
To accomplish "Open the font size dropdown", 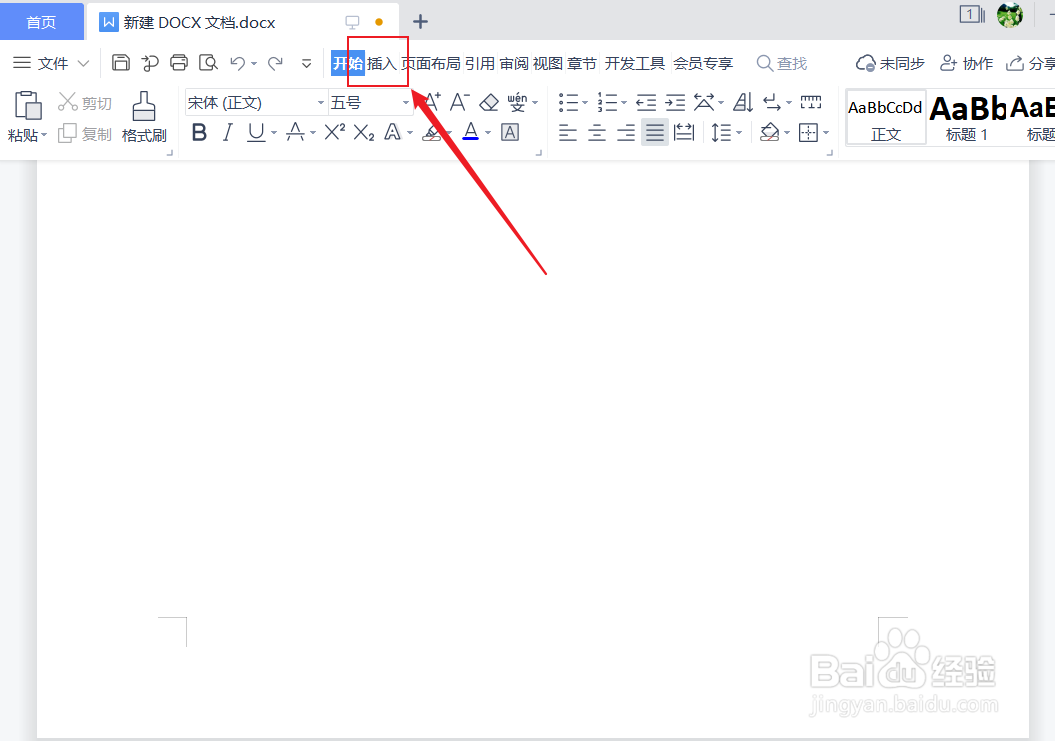I will click(x=406, y=103).
